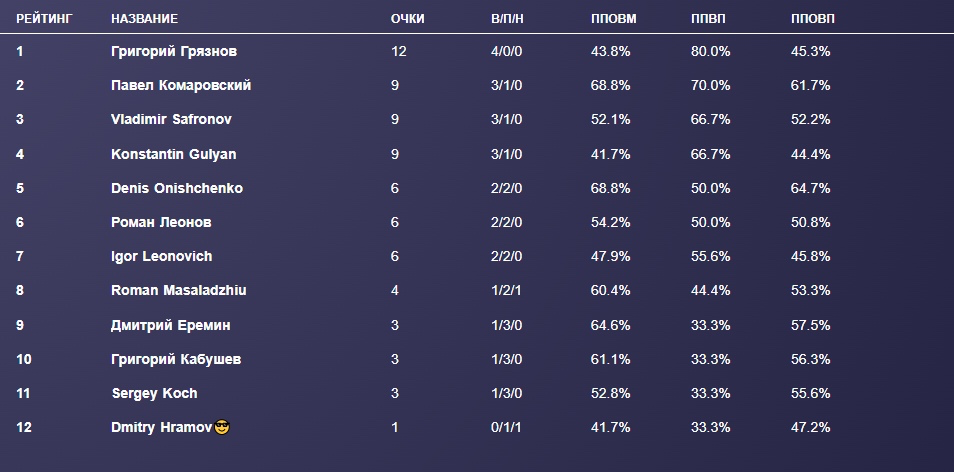This screenshot has width=954, height=472.
Task: Click on Konstantin Gulyan's name
Action: click(174, 154)
